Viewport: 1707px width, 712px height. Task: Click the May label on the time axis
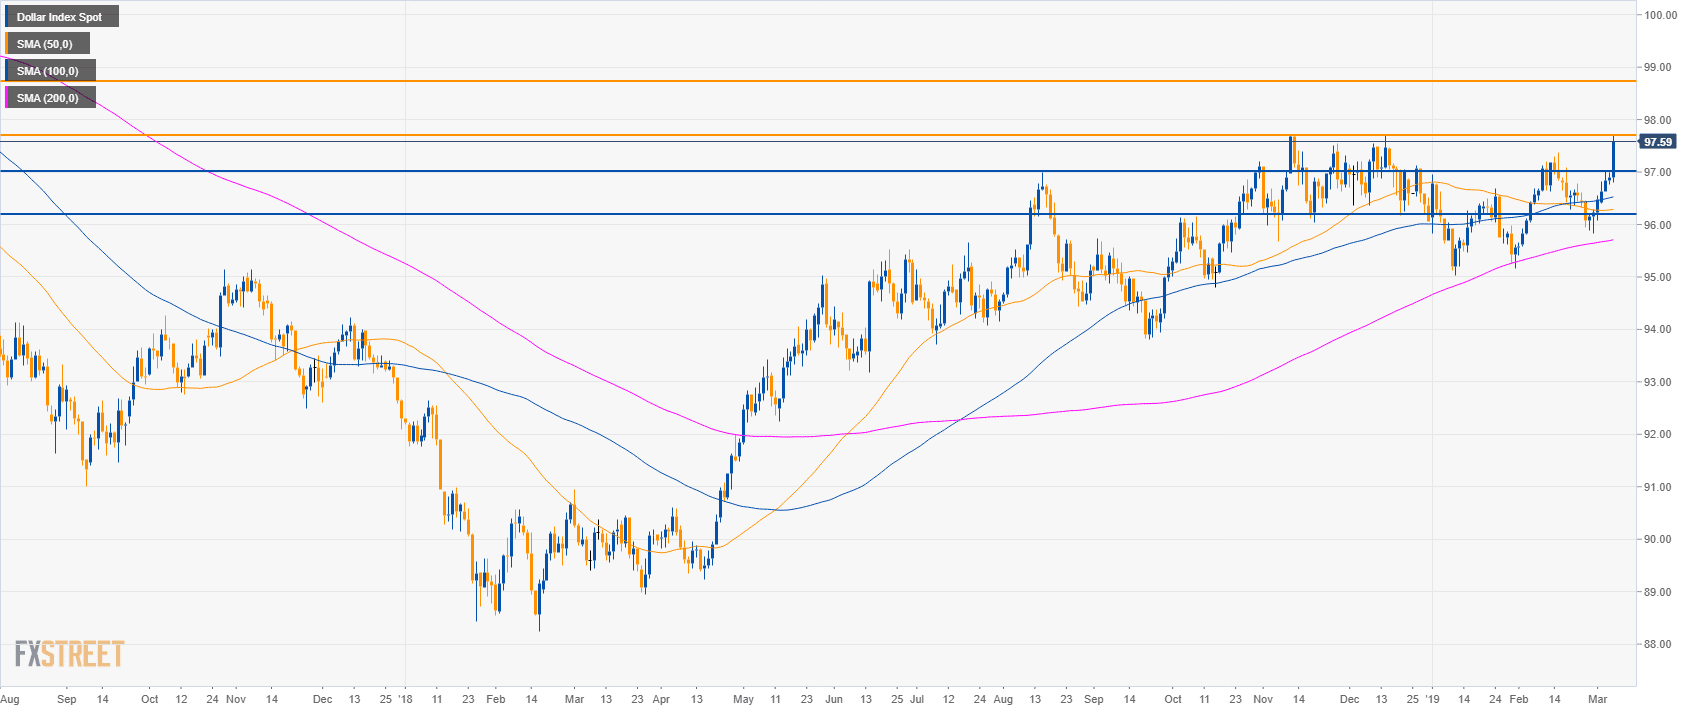[x=743, y=700]
